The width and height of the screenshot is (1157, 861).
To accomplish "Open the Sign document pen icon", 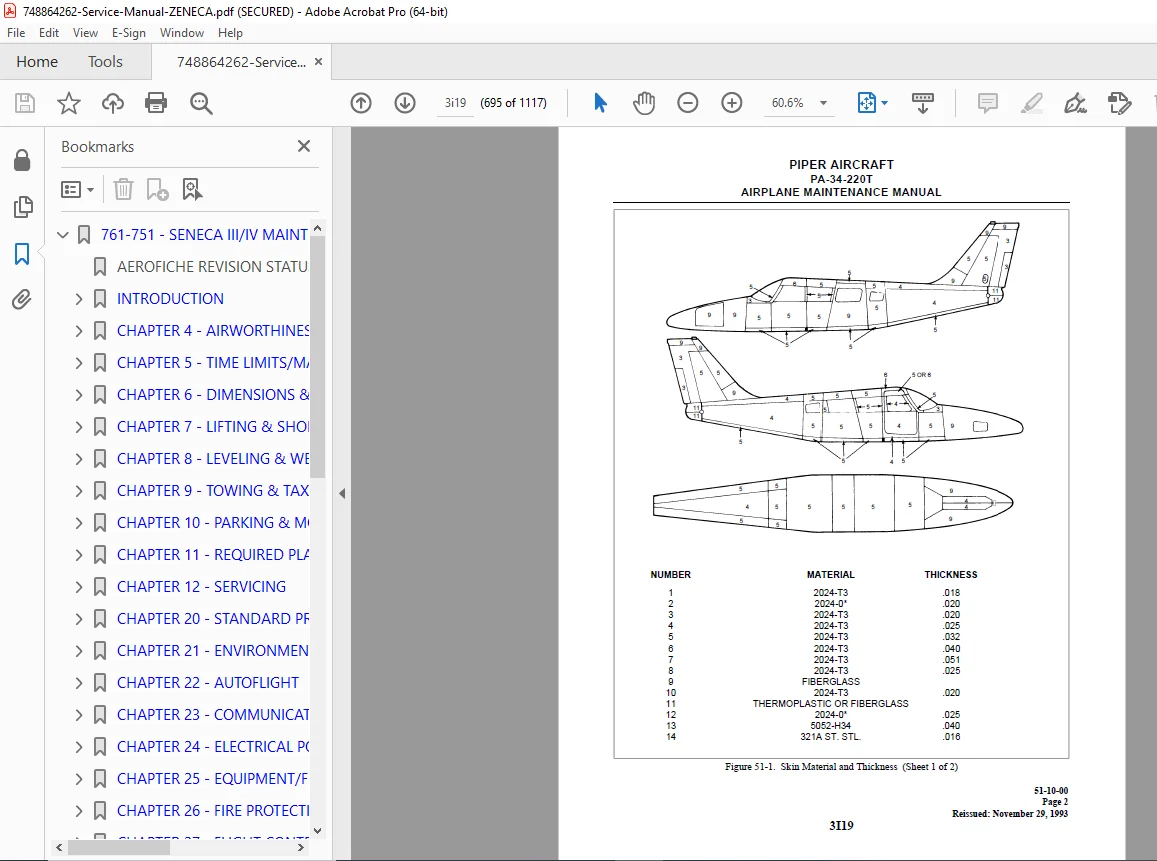I will (x=1075, y=103).
